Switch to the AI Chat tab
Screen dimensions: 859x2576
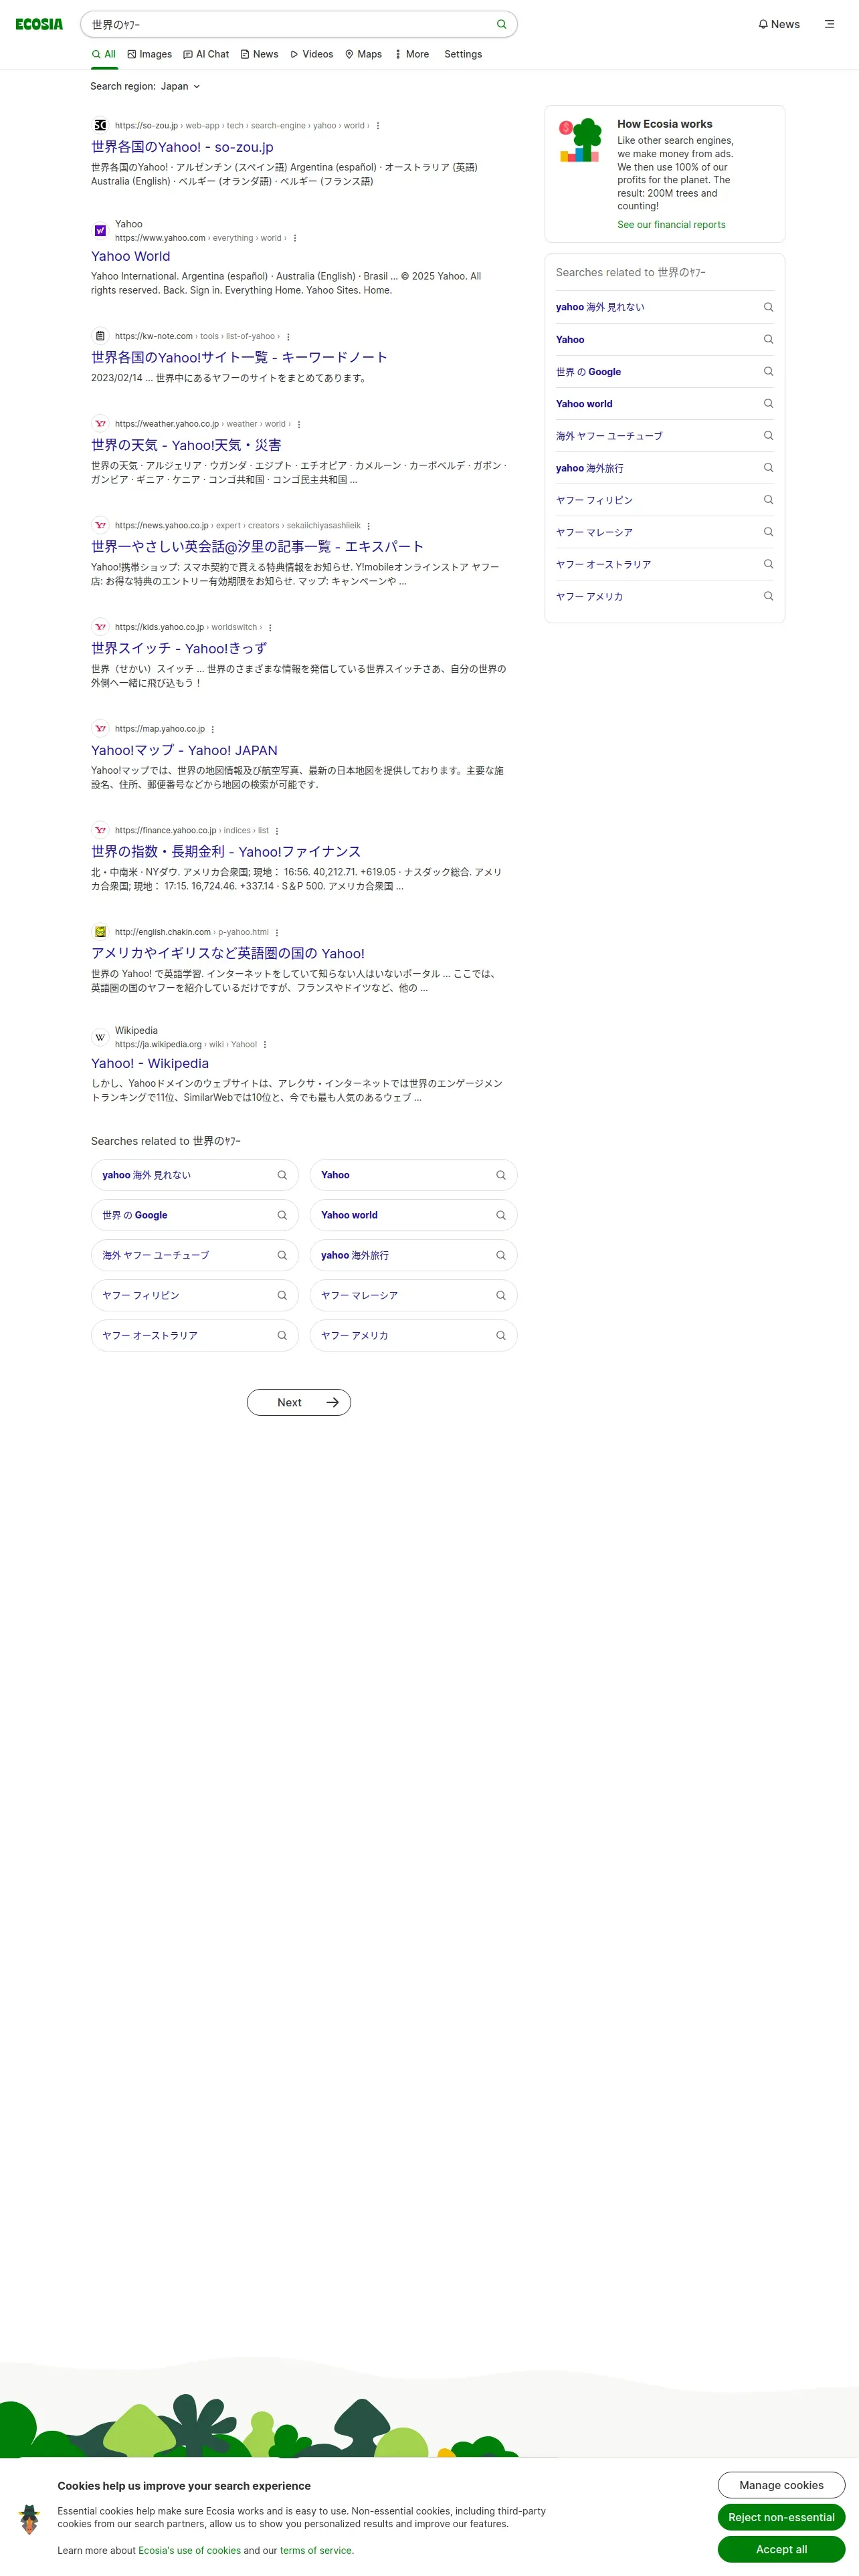click(206, 54)
